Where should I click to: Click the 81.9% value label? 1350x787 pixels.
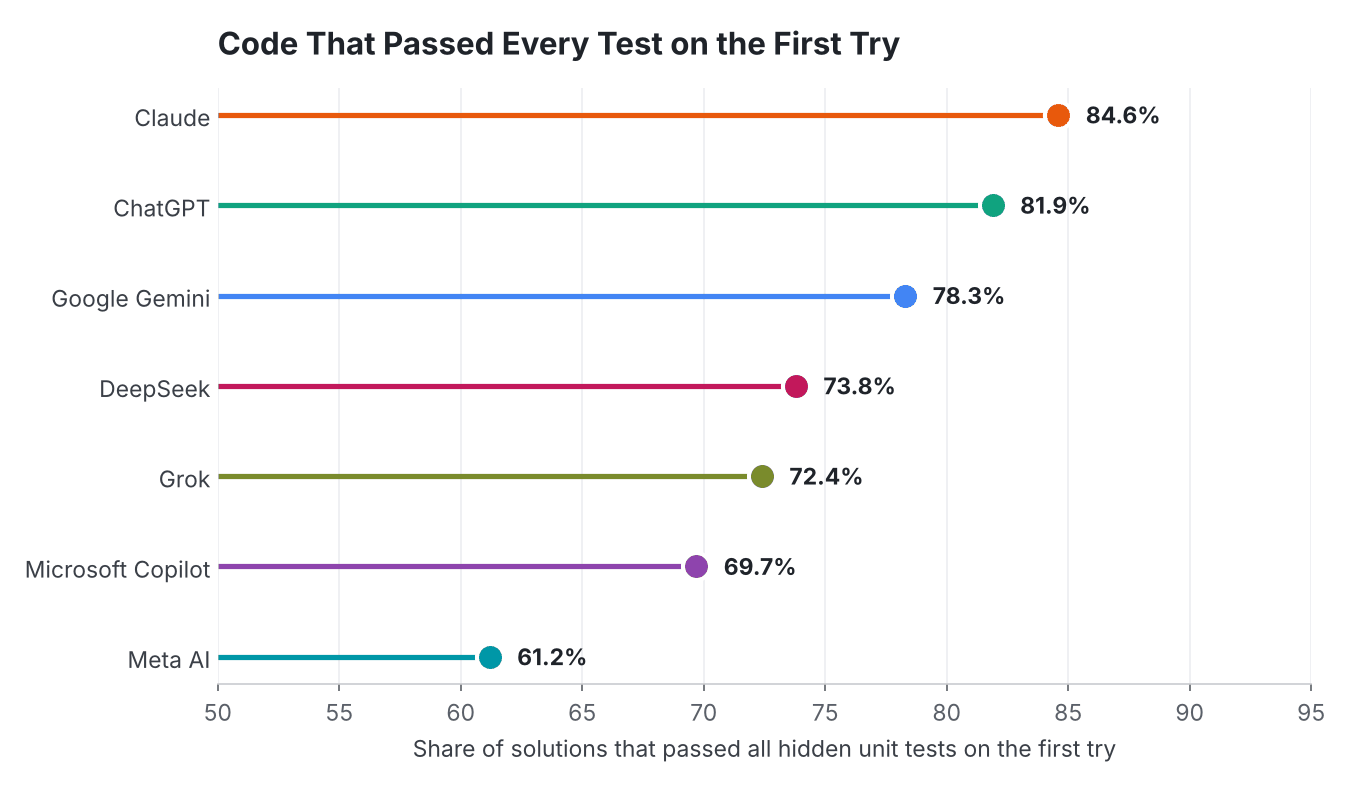[x=1054, y=206]
